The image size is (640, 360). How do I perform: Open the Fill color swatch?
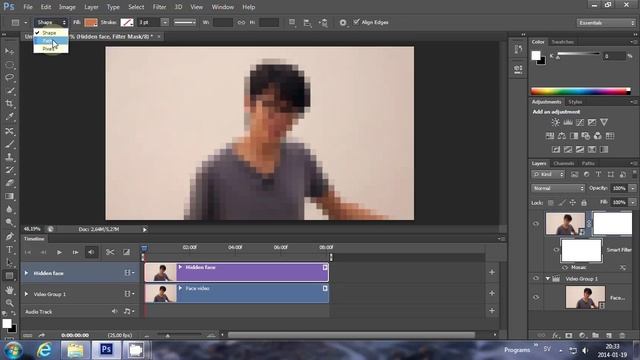(91, 22)
